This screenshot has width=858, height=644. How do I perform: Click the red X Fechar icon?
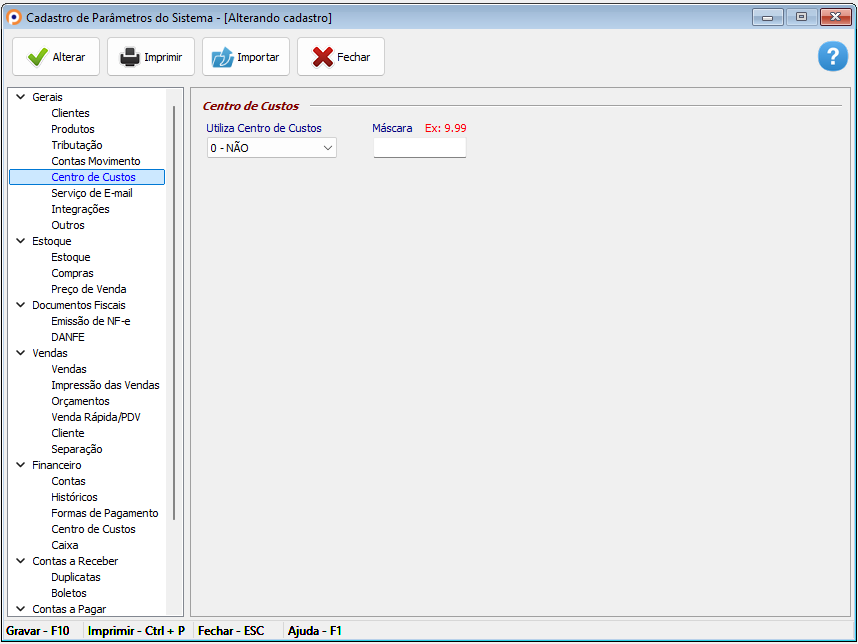(x=322, y=57)
